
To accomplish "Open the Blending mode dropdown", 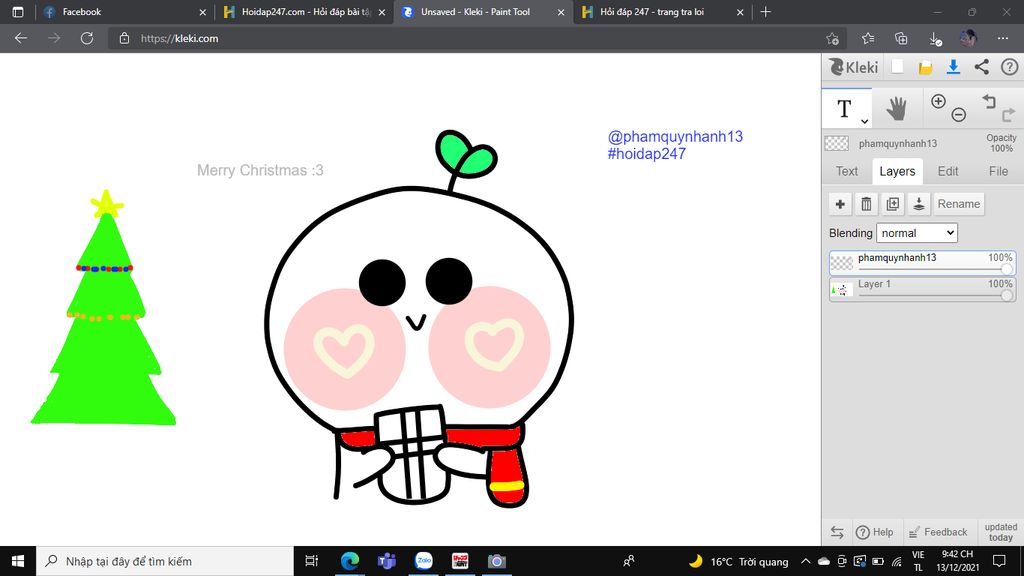I will 917,233.
